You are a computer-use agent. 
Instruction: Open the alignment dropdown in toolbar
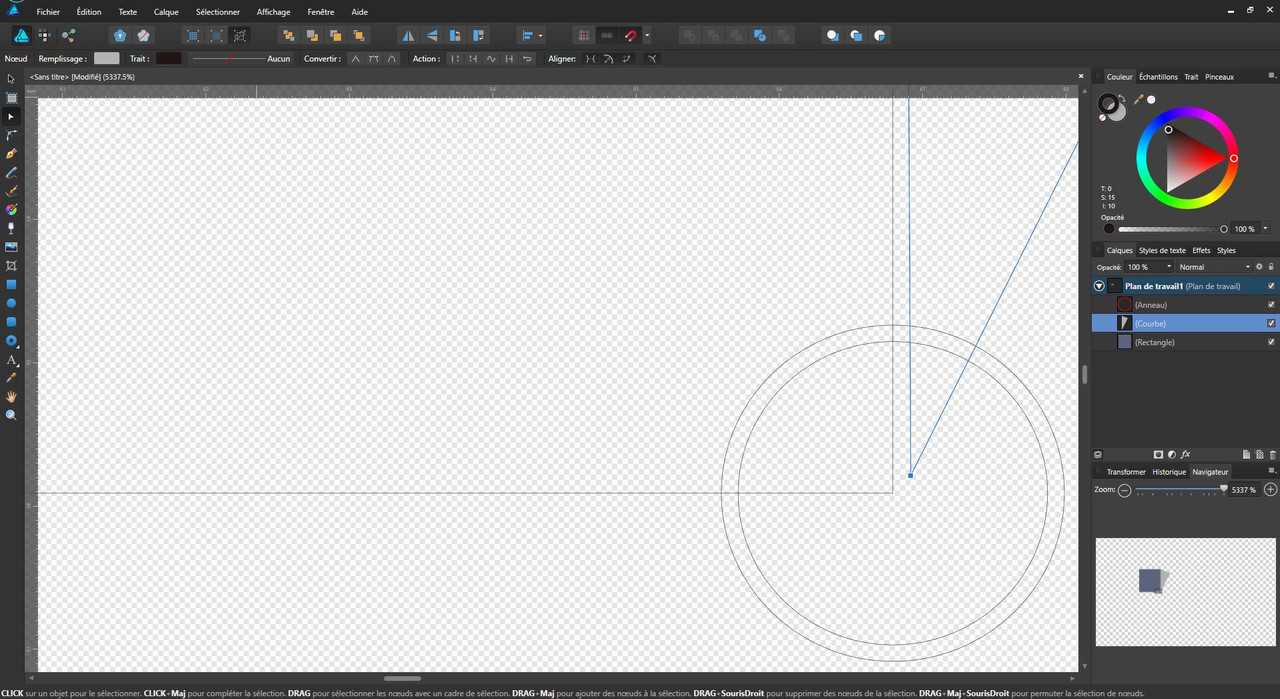click(532, 35)
